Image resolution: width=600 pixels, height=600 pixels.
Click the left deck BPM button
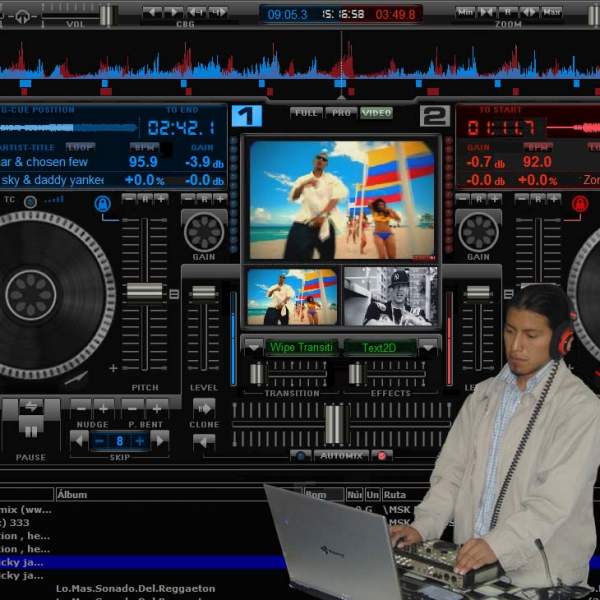[144, 147]
